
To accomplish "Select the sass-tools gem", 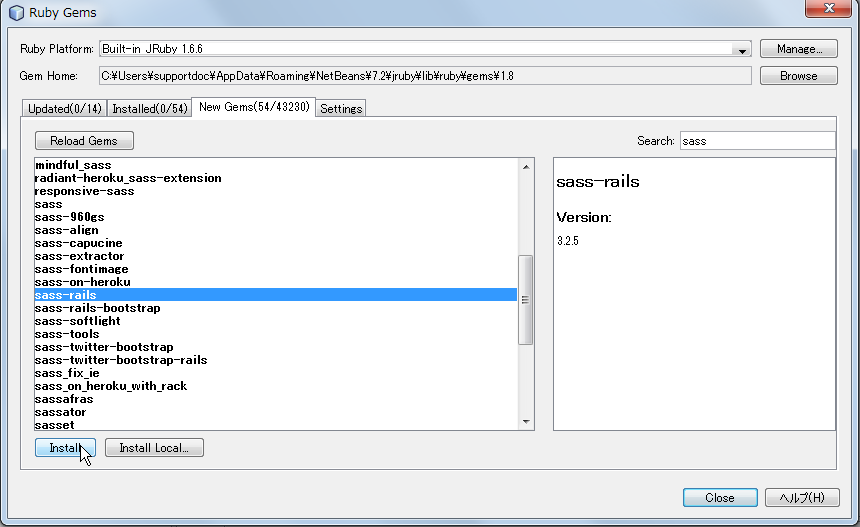I will [x=275, y=334].
